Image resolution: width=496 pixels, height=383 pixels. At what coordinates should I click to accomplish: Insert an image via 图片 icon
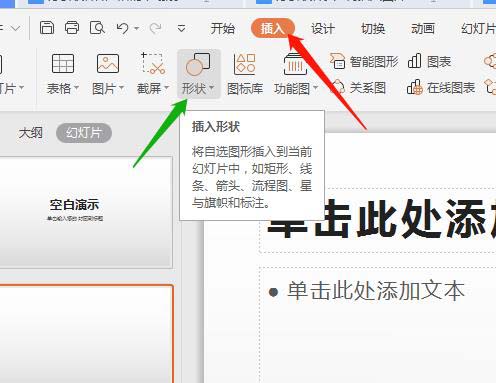(x=108, y=63)
